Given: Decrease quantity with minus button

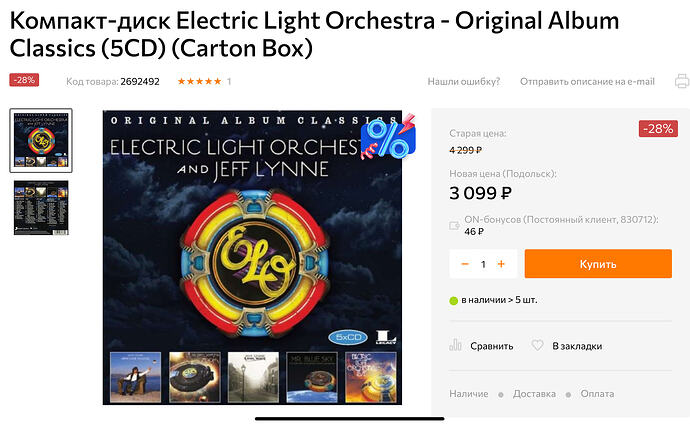Looking at the screenshot, I should [465, 264].
